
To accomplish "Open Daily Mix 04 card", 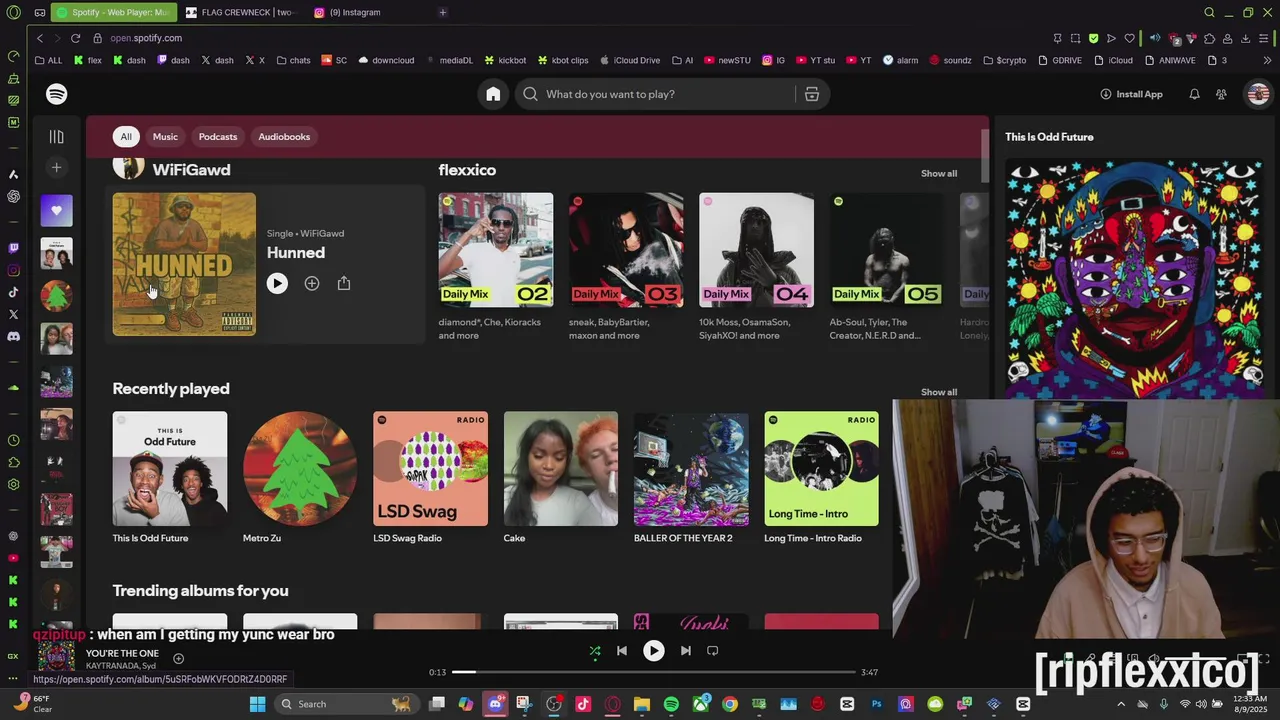I will coord(756,268).
